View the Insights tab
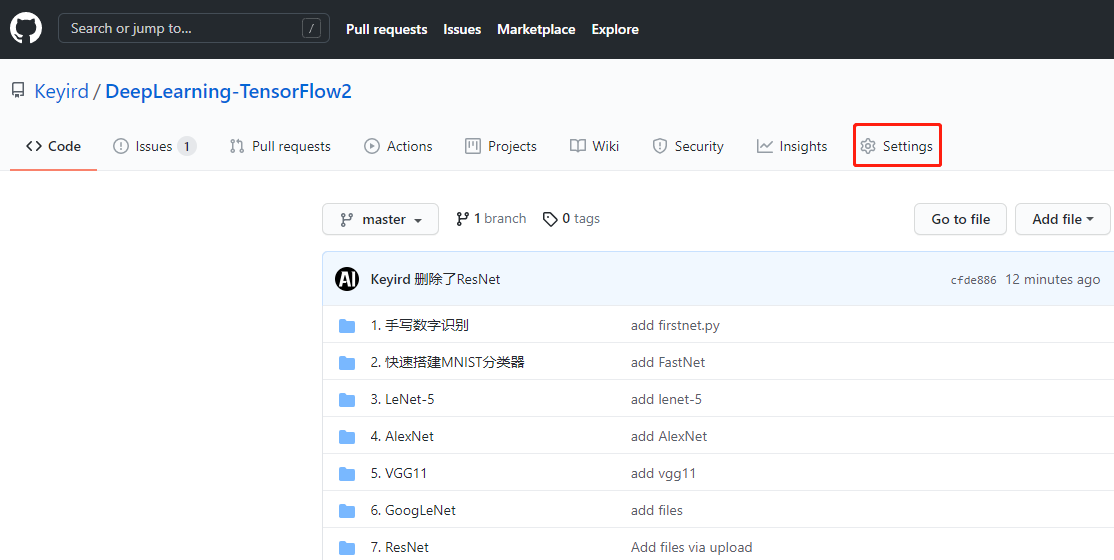The width and height of the screenshot is (1114, 560). (x=792, y=146)
